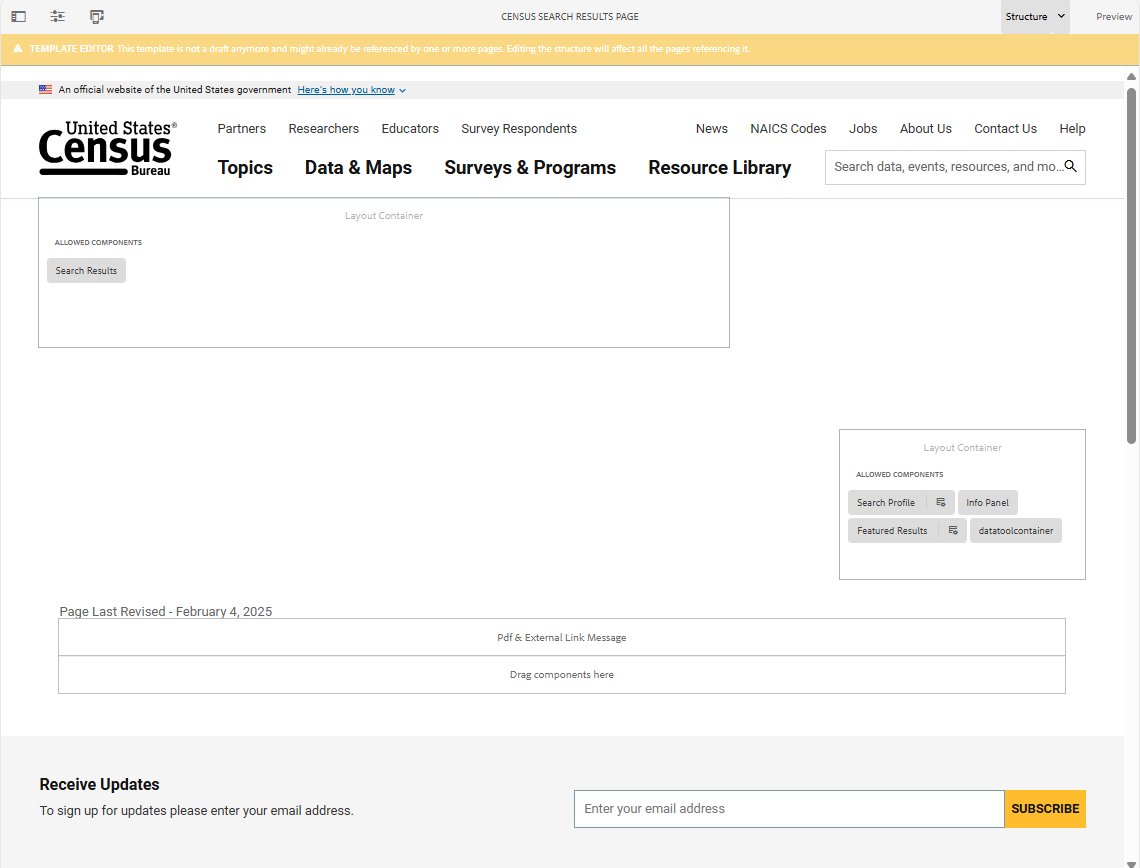The image size is (1140, 868).
Task: Toggle the side panel icon
Action: (18, 16)
